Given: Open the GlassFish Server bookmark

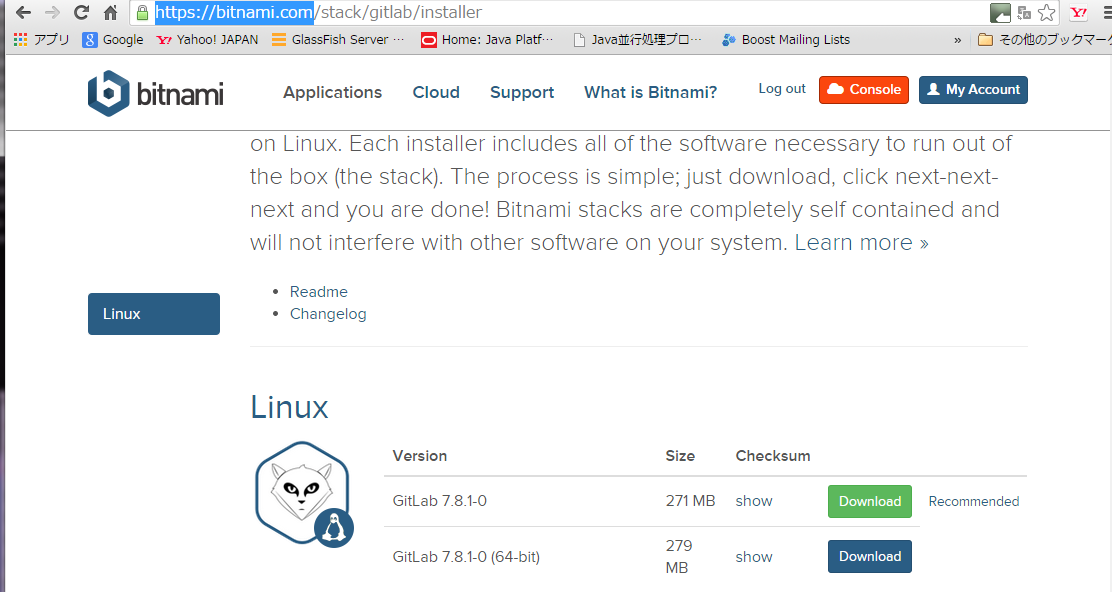Looking at the screenshot, I should click(338, 40).
